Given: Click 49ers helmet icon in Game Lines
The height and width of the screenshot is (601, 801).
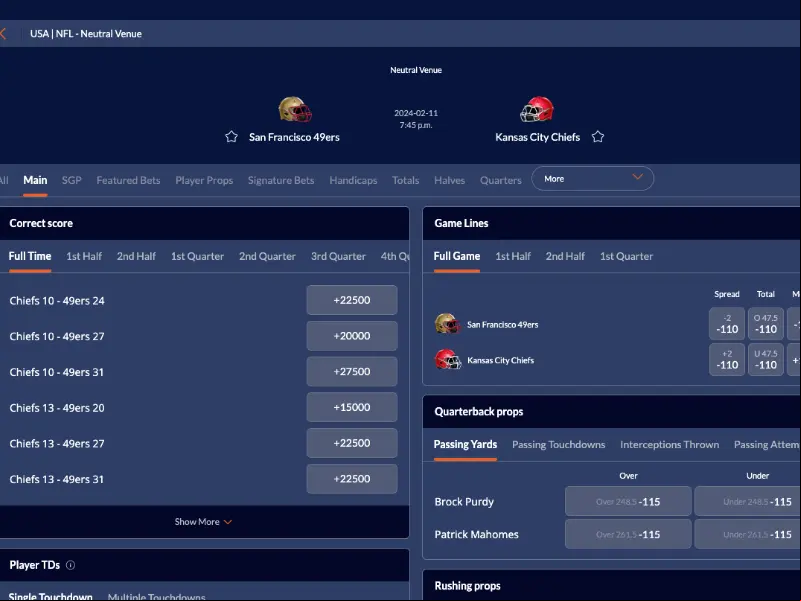Looking at the screenshot, I should (x=447, y=323).
